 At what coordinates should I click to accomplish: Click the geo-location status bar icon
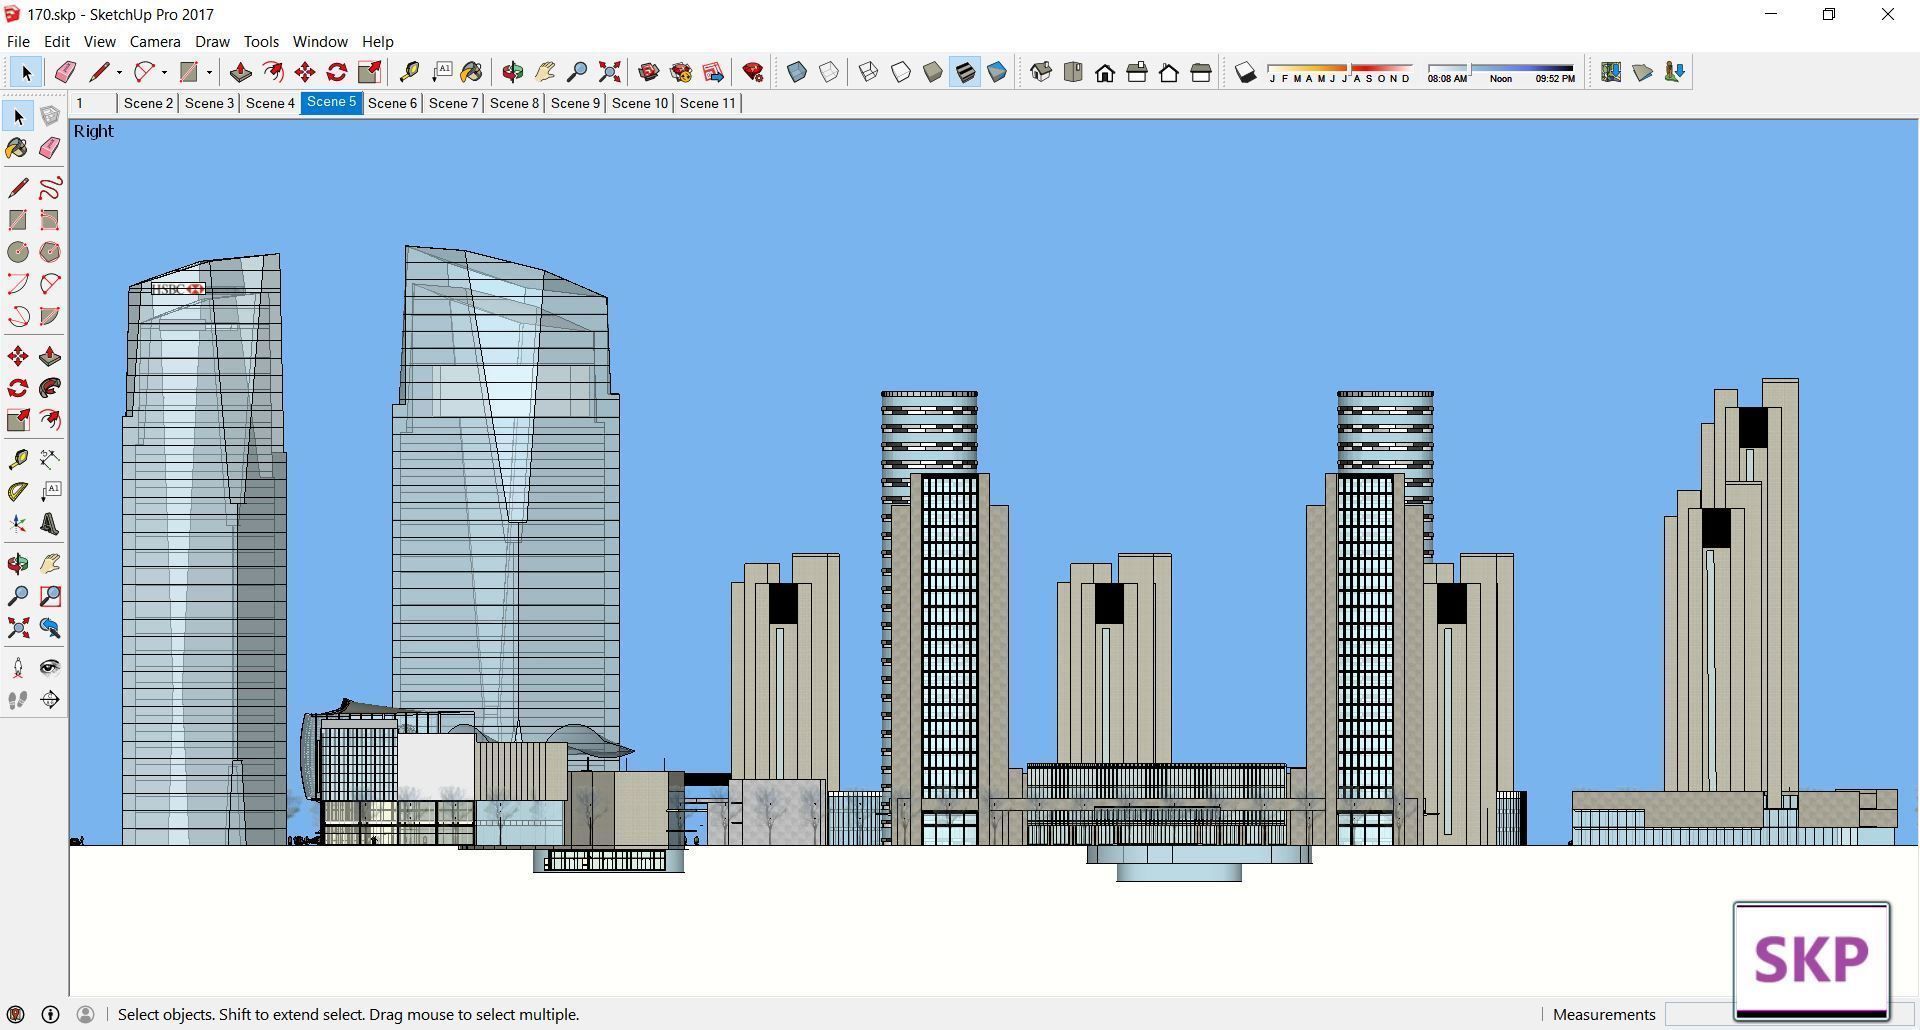coord(16,1014)
